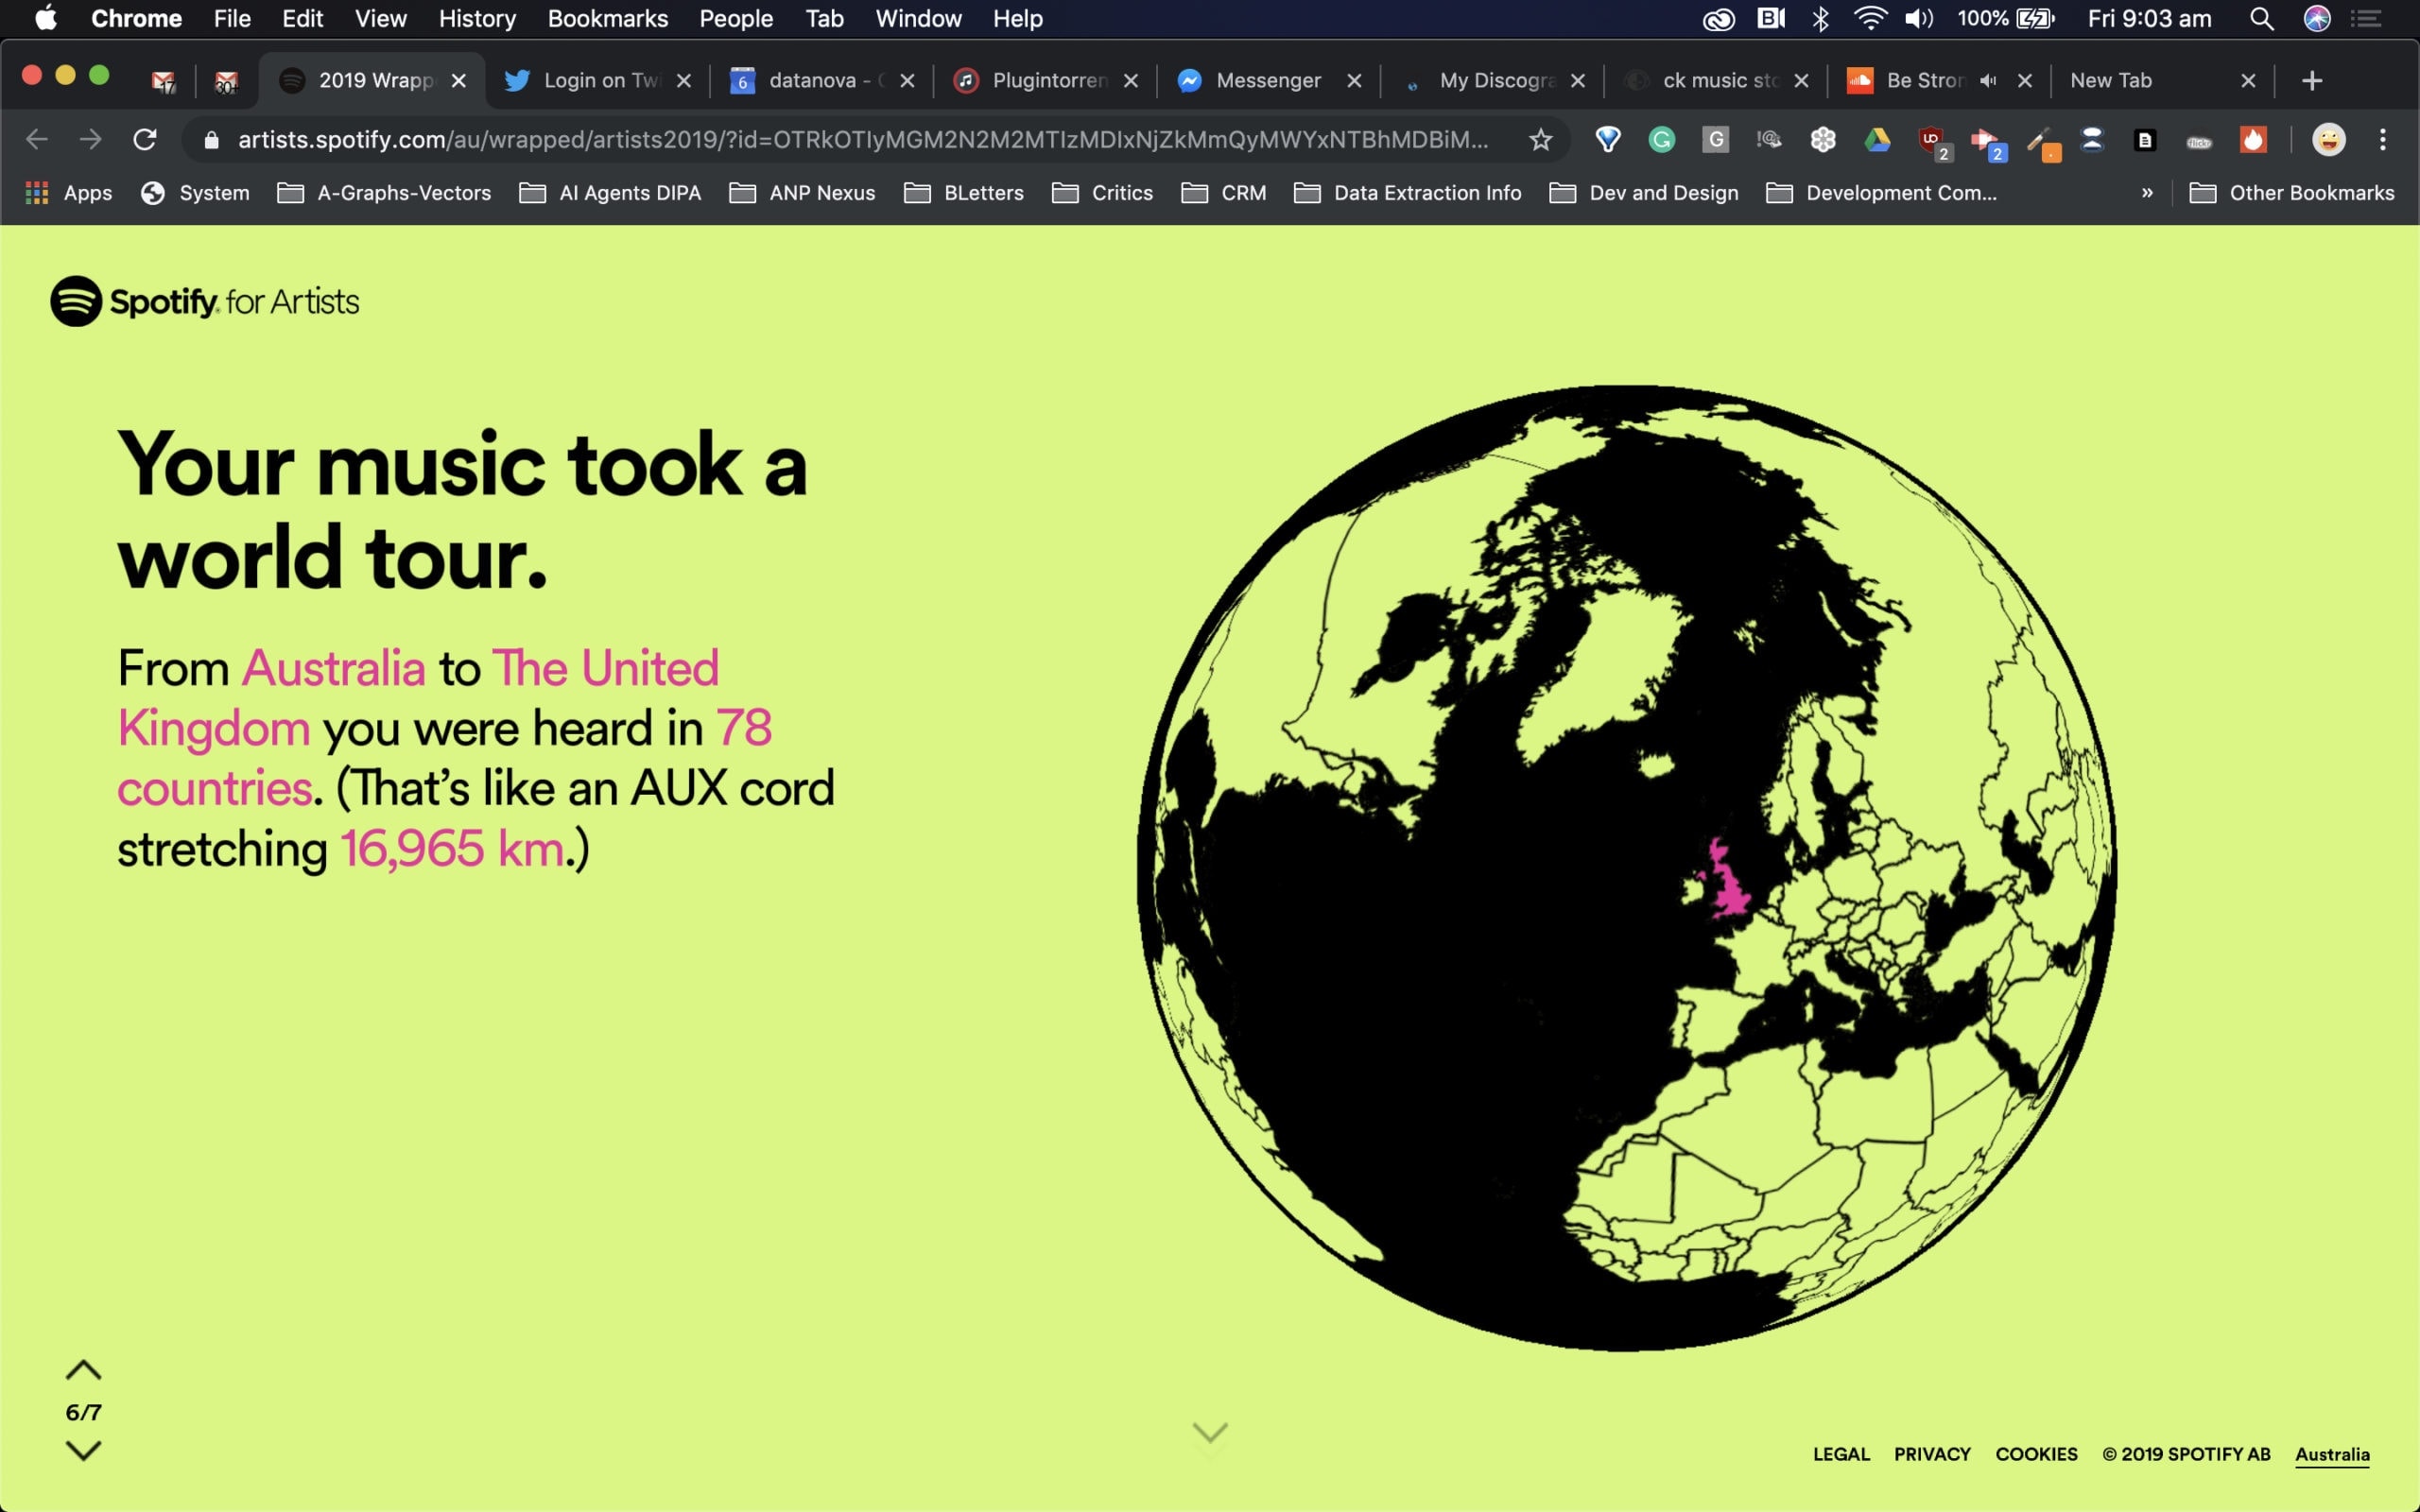
Task: Open the Wi-Fi status menu
Action: 1869,18
